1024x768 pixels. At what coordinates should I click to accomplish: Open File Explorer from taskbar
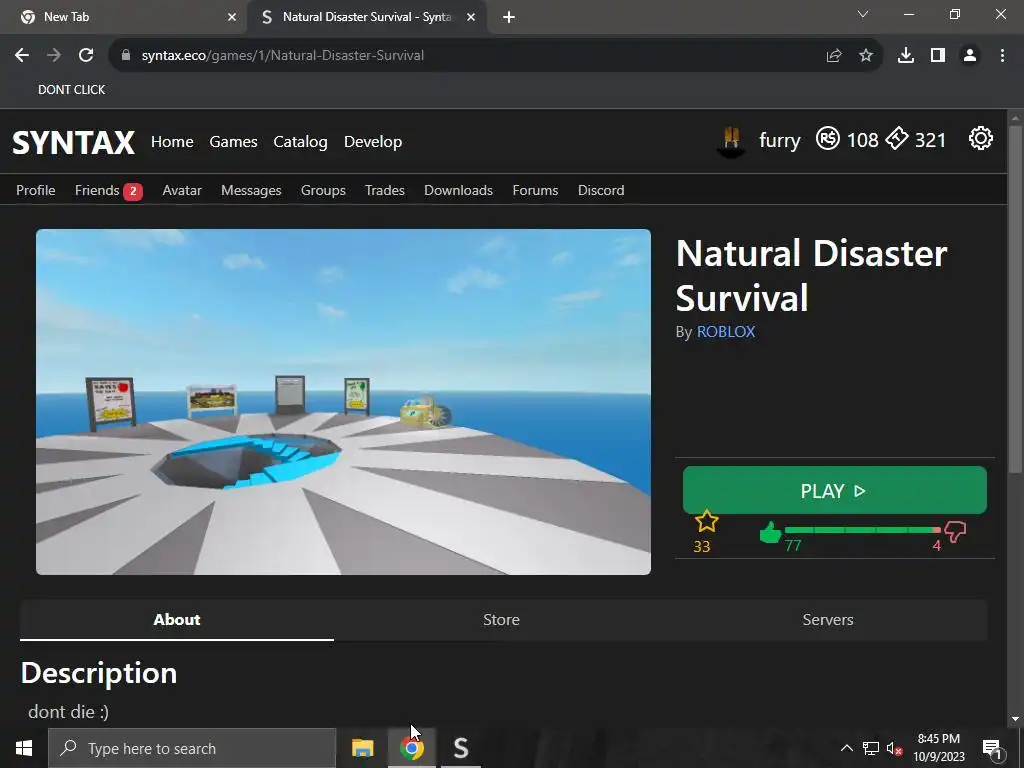tap(362, 748)
